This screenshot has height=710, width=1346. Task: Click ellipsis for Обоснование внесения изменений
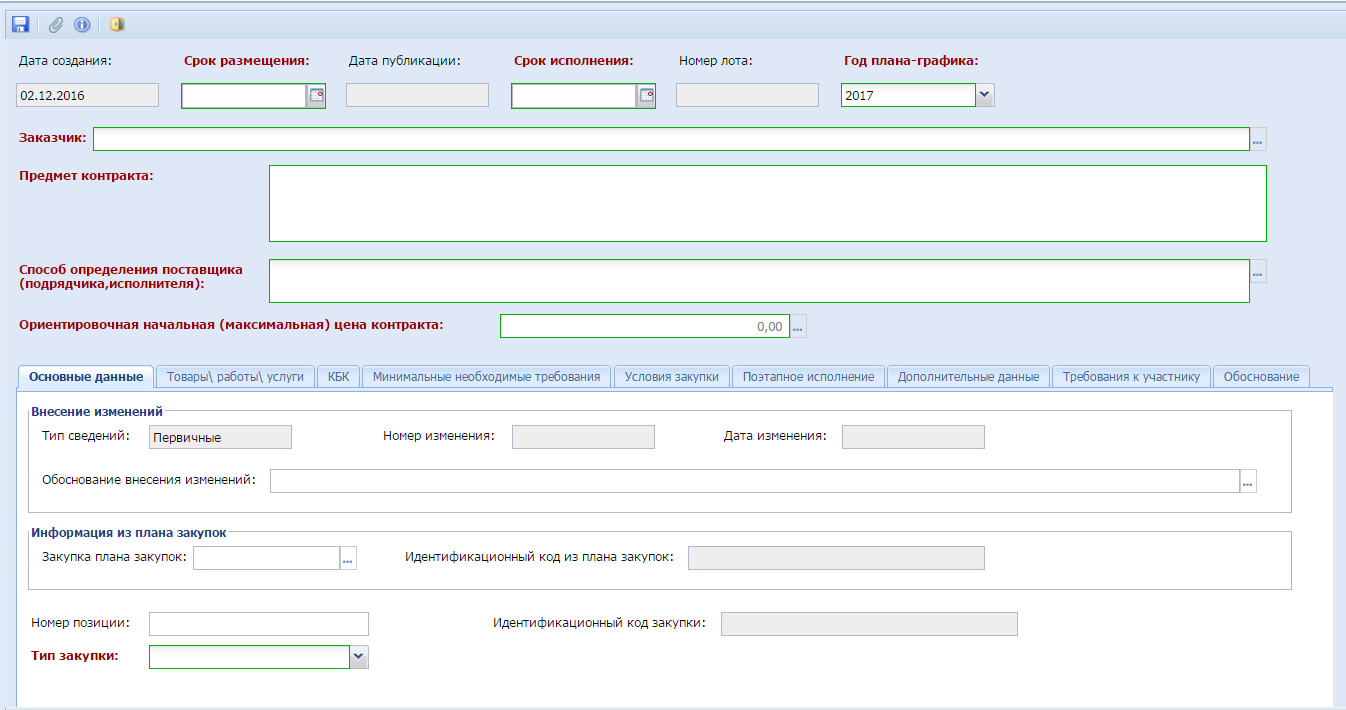pyautogui.click(x=1248, y=482)
